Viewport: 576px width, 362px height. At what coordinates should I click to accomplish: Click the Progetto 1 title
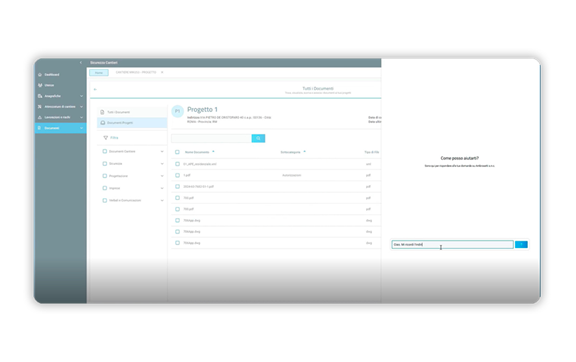[x=202, y=110]
